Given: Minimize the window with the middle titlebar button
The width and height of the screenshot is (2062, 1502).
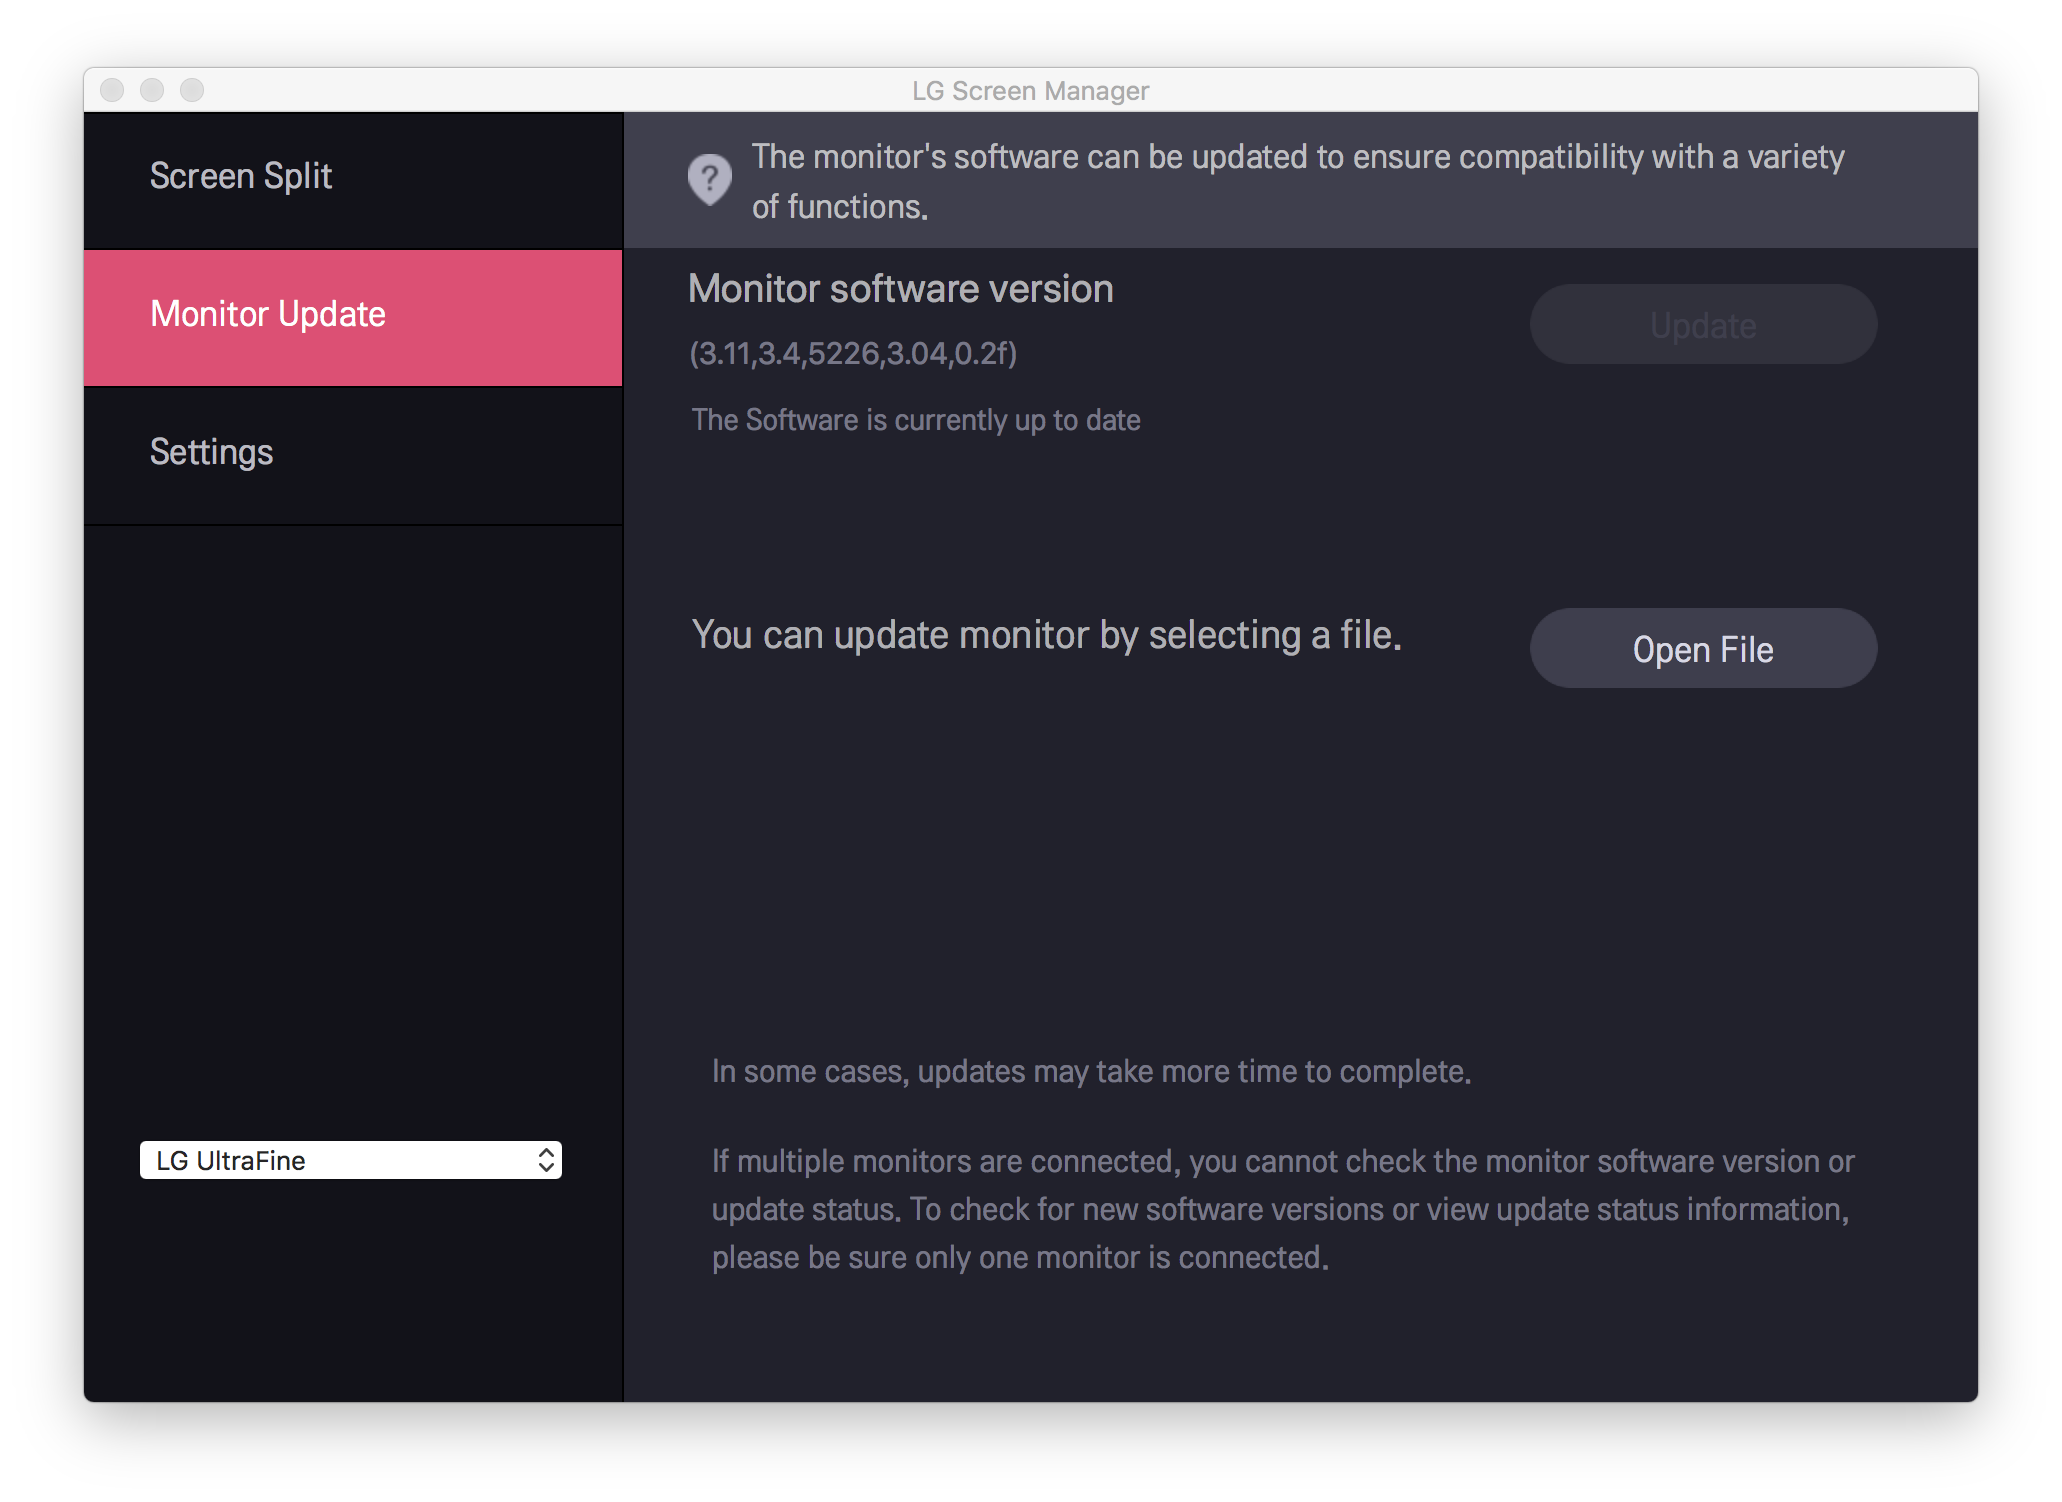Looking at the screenshot, I should point(152,90).
